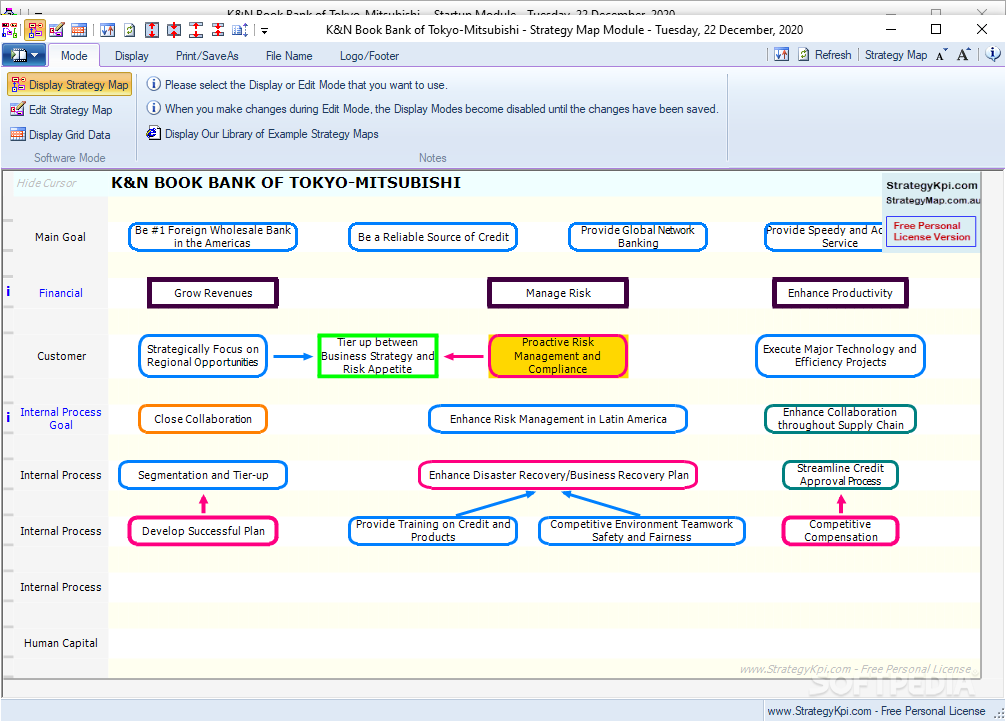Click Enhance Disaster Recovery/Business Recovery Plan box
The width and height of the screenshot is (1006, 722).
pyautogui.click(x=558, y=475)
